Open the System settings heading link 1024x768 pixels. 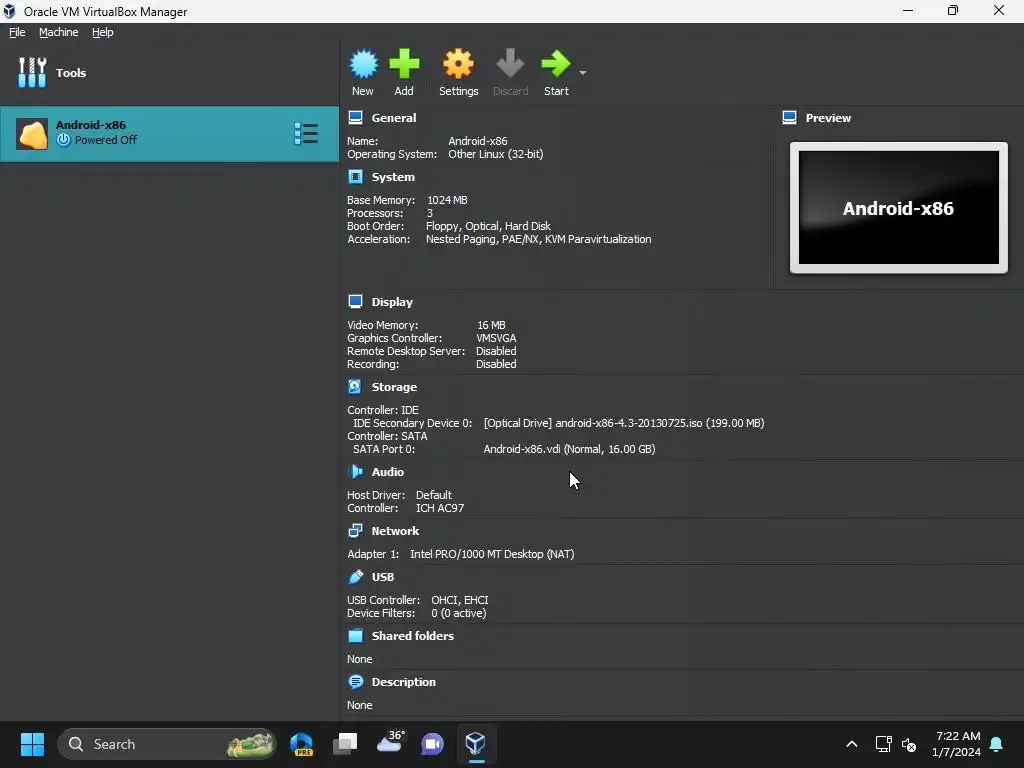pyautogui.click(x=393, y=177)
